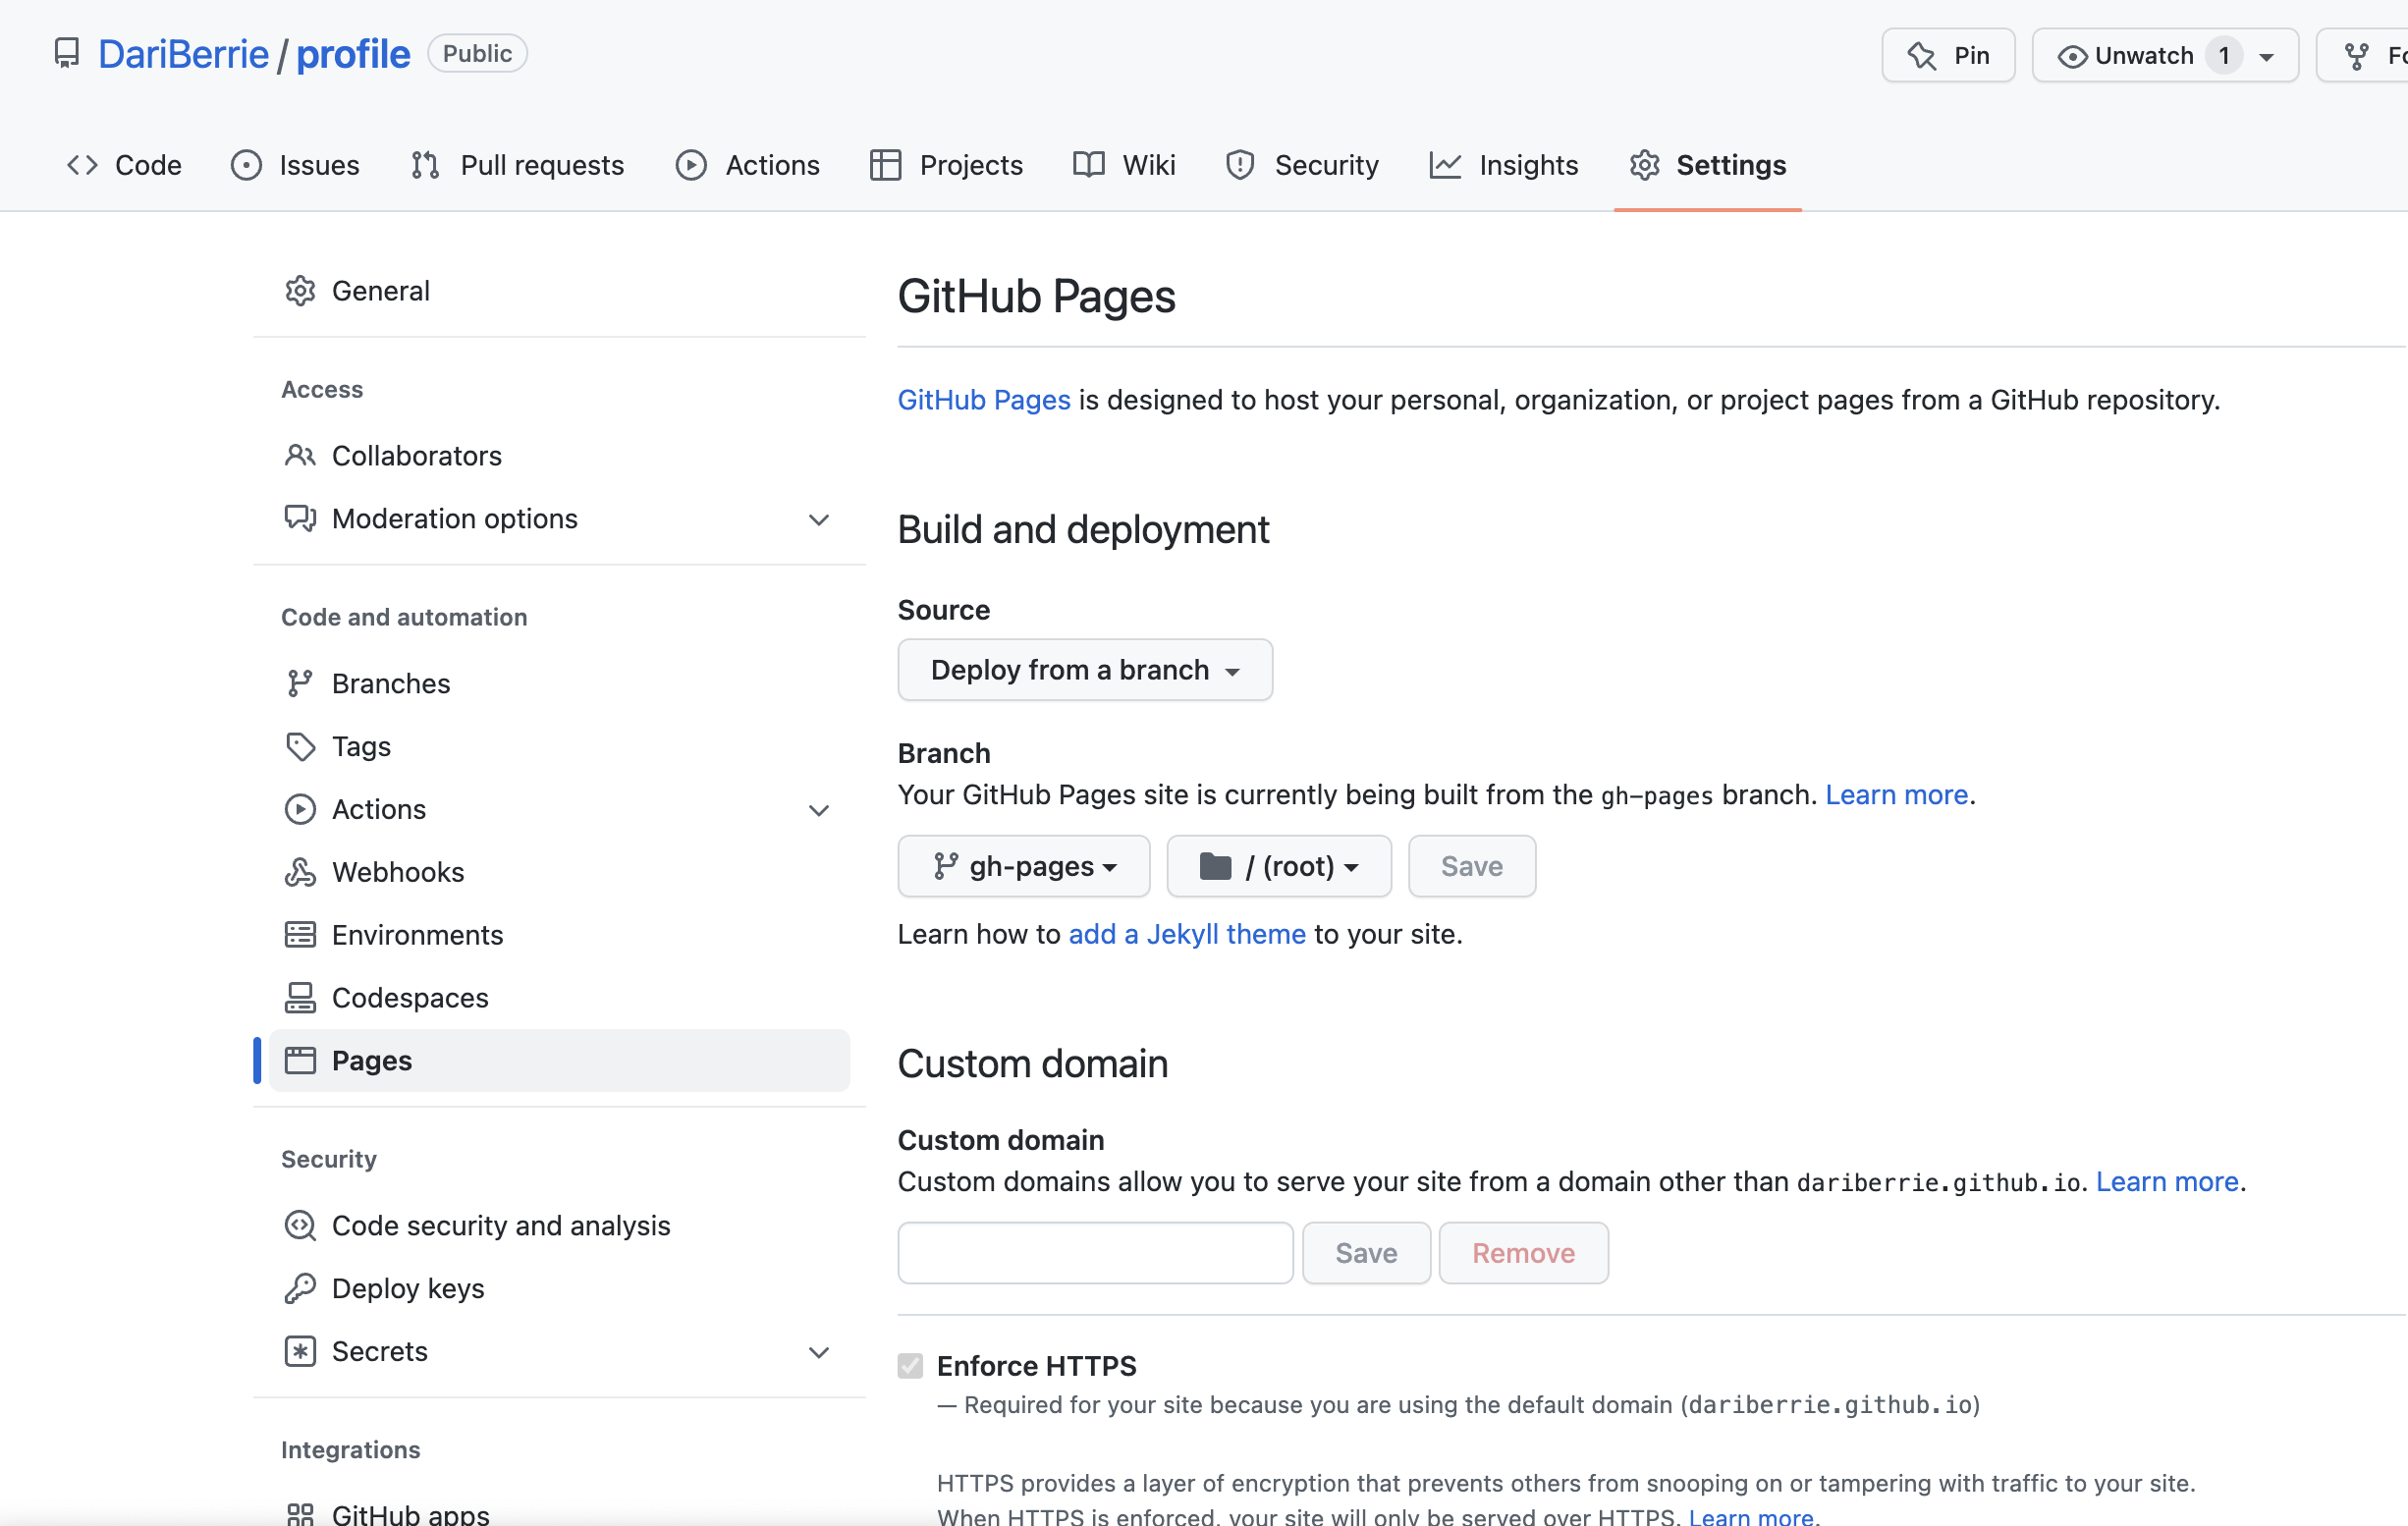Click the Security shield icon in top navigation
Viewport: 2408px width, 1526px height.
(1240, 165)
